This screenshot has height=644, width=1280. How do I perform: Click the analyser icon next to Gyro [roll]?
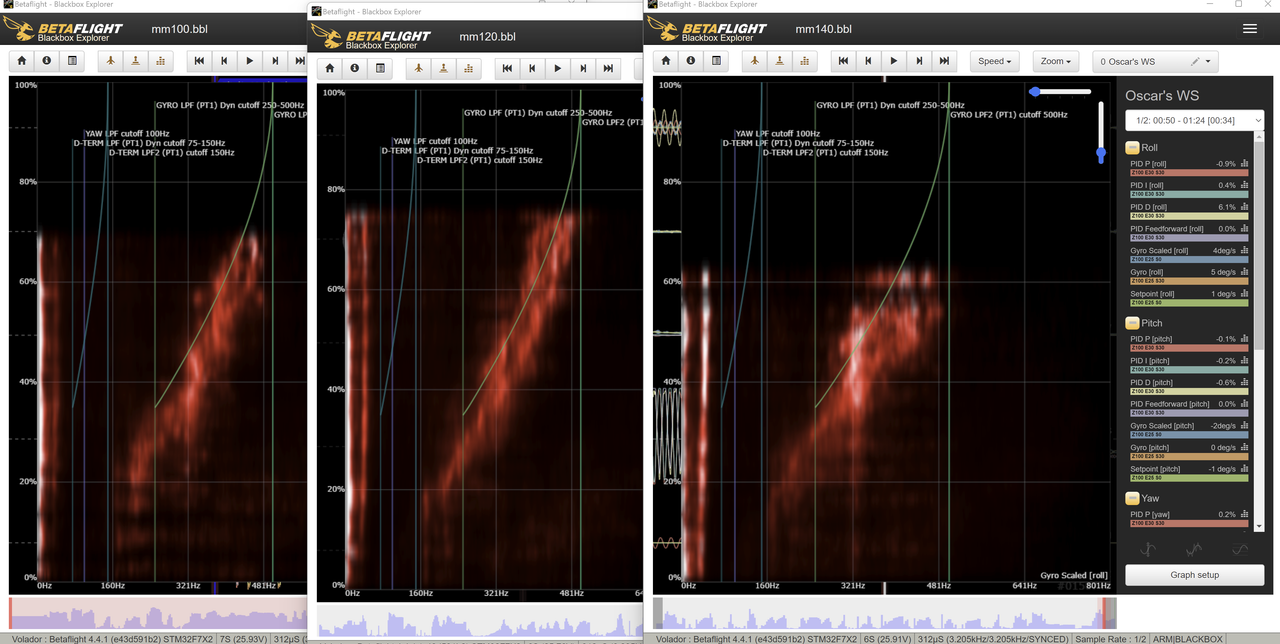click(1245, 272)
